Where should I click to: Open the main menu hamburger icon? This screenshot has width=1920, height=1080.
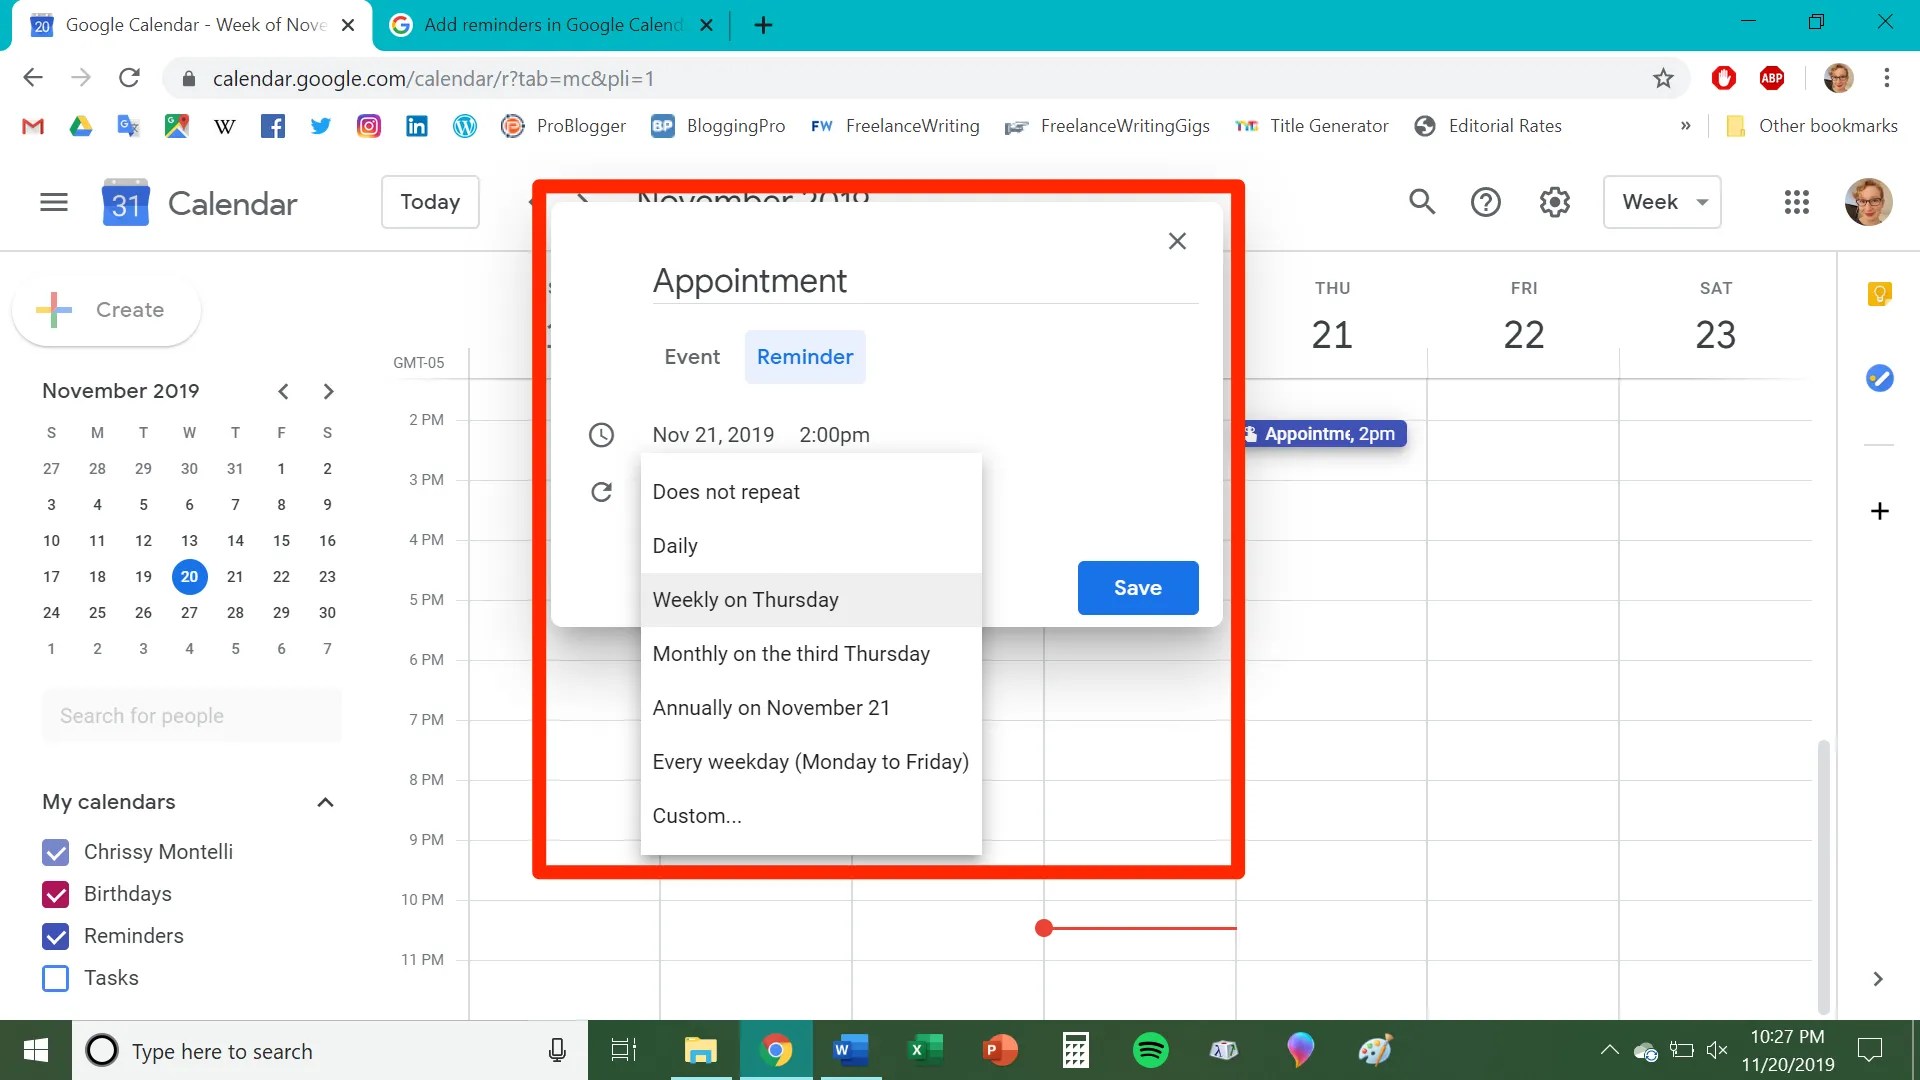pos(54,203)
